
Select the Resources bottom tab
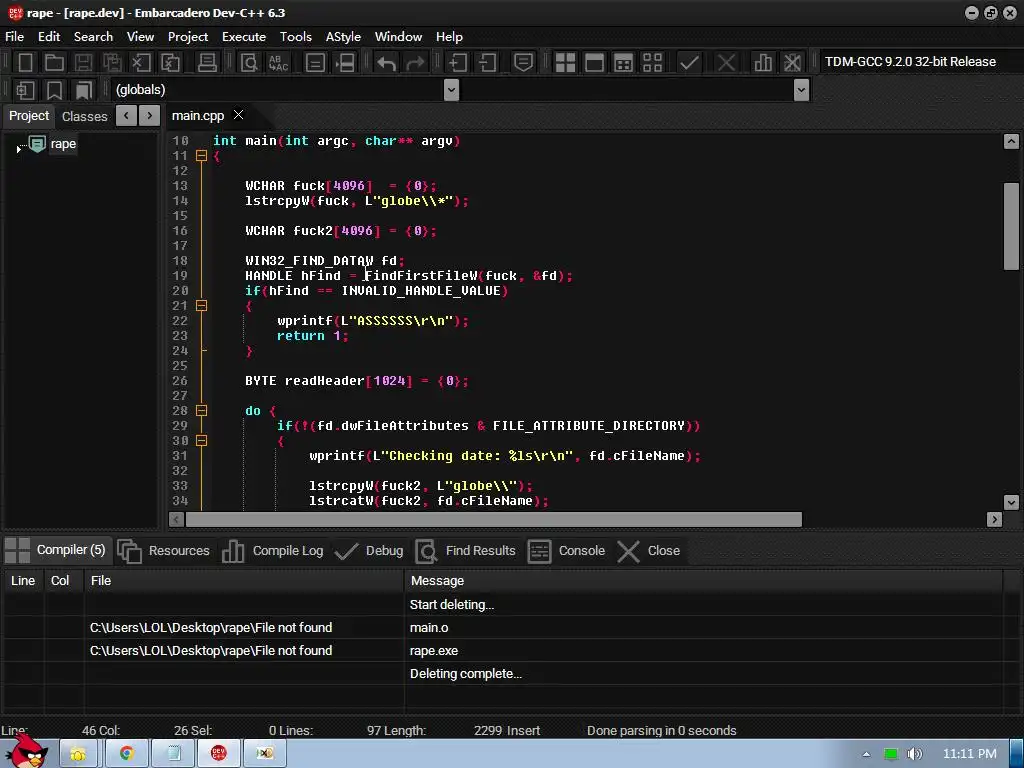pos(165,551)
